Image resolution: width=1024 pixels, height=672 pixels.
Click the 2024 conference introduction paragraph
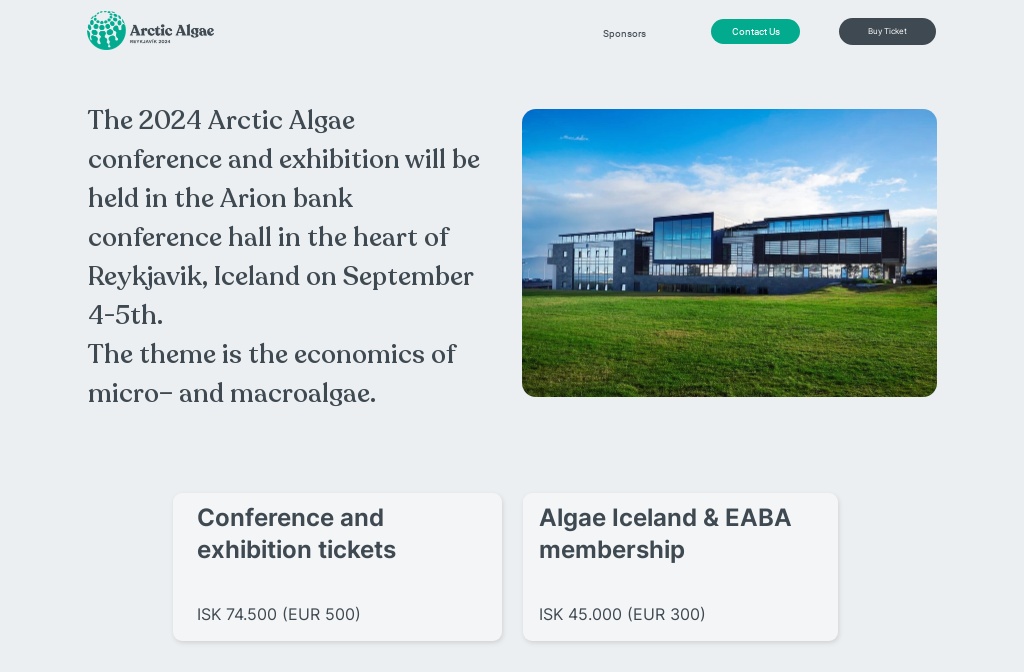coord(284,218)
